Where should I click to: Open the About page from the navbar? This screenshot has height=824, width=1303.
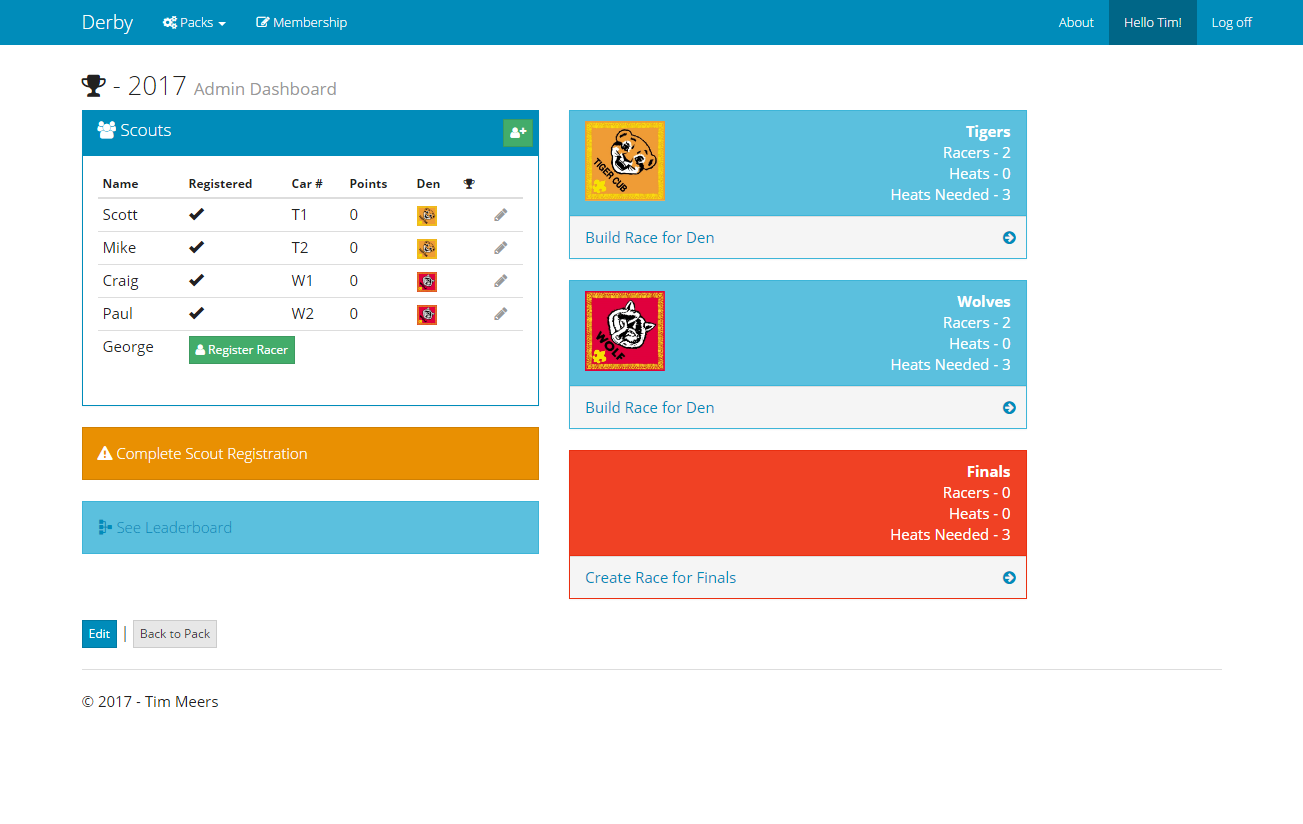(1076, 22)
